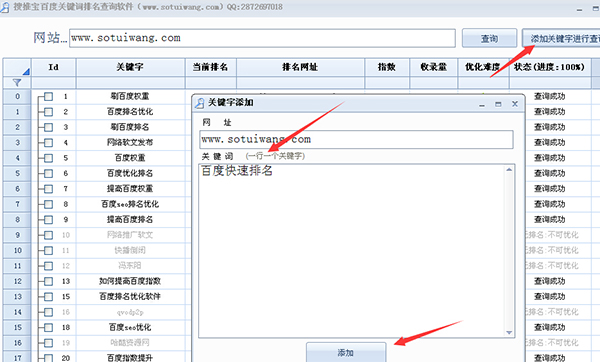Click 查询成功 status in 刷百度权重 row
This screenshot has width=600, height=362.
pyautogui.click(x=550, y=96)
